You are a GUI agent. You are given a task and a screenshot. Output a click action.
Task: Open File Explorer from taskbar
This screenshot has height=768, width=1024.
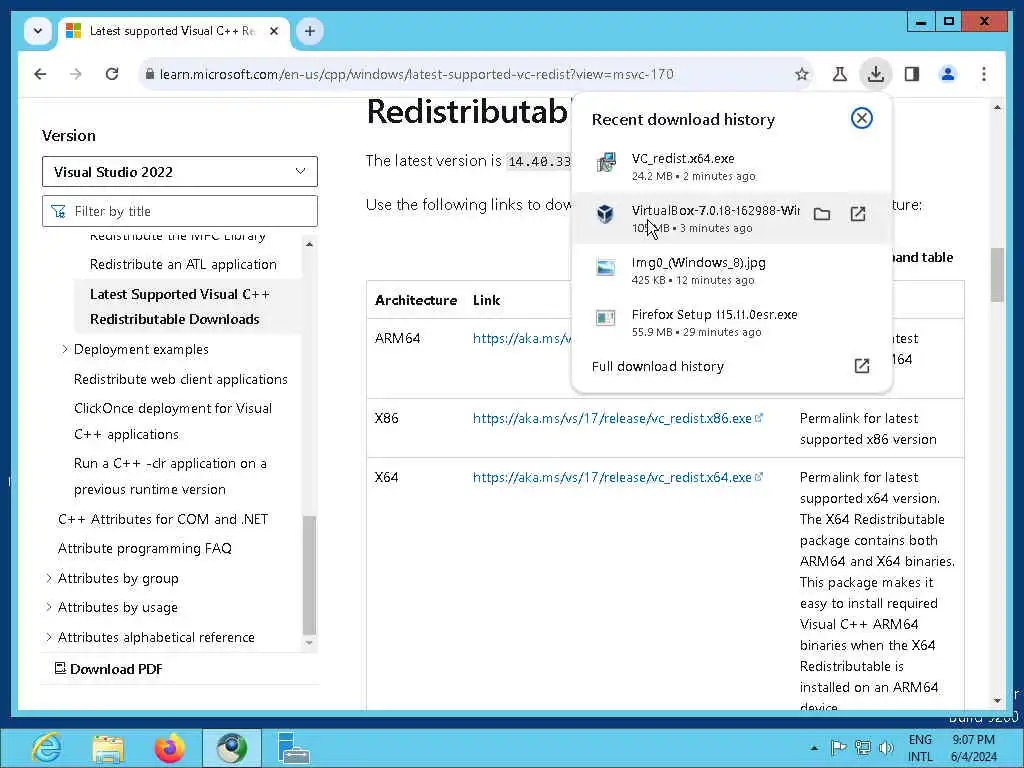pos(108,748)
